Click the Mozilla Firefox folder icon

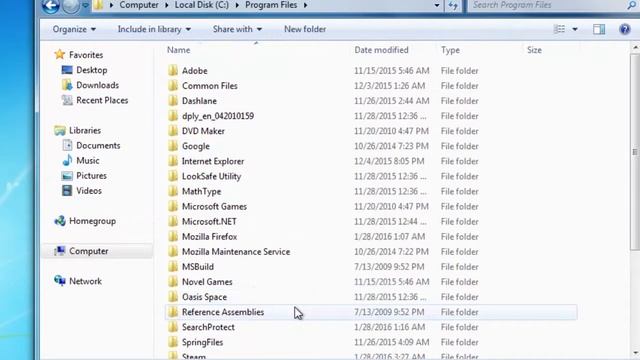click(173, 237)
